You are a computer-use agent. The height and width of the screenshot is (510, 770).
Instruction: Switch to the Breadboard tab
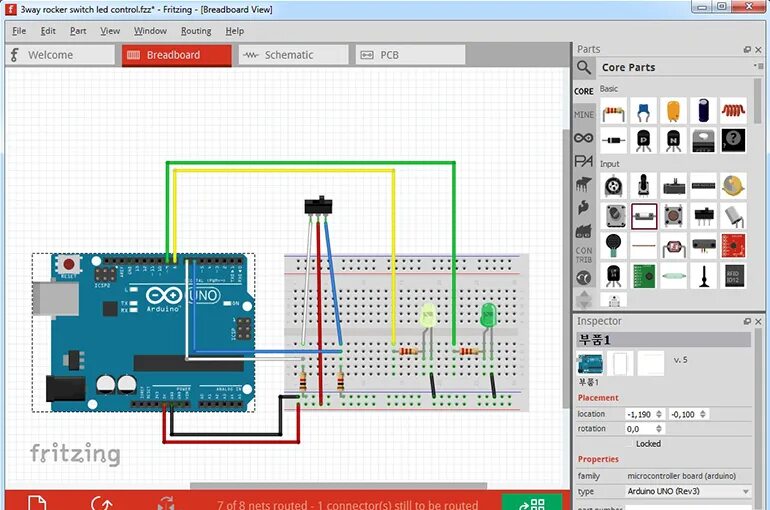177,55
